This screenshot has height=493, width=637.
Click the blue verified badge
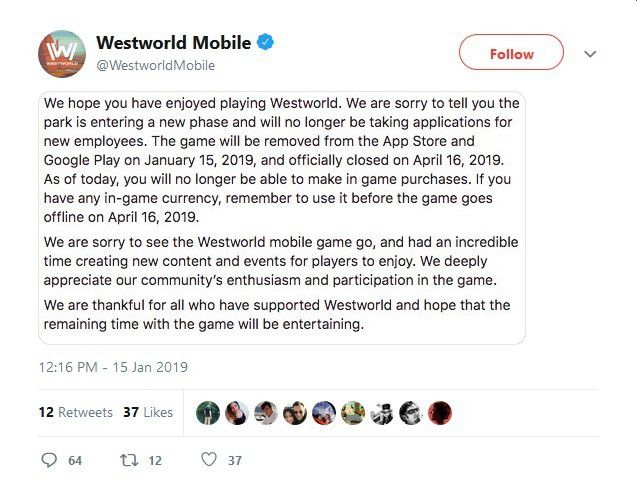coord(267,43)
